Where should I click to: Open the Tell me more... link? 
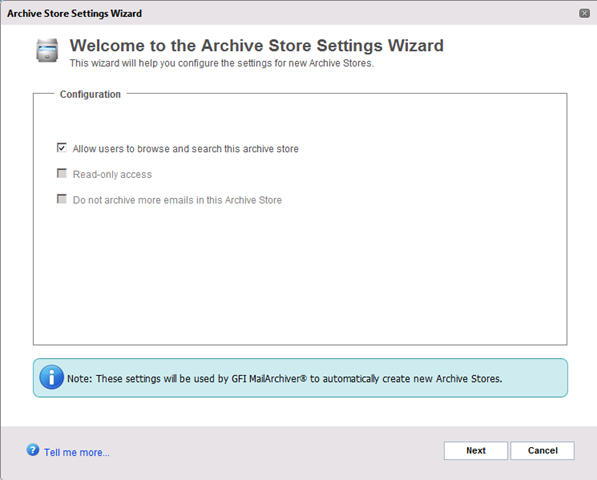point(77,452)
